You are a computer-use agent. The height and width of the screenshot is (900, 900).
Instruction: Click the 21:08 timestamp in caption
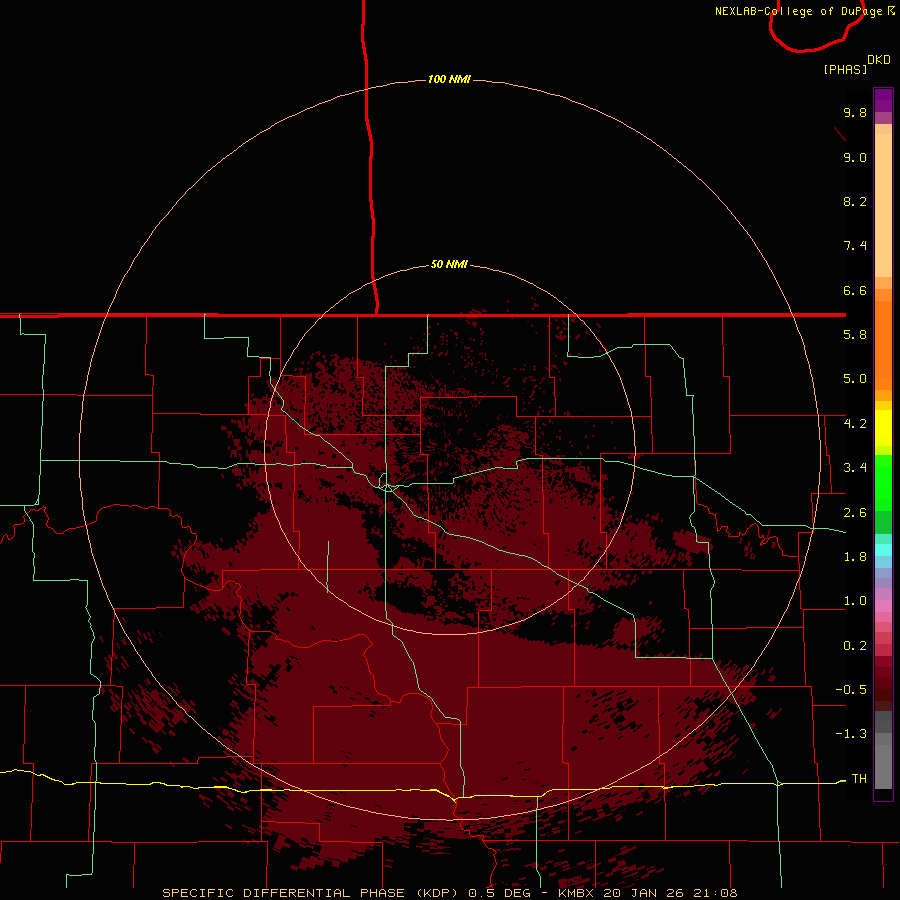[714, 893]
